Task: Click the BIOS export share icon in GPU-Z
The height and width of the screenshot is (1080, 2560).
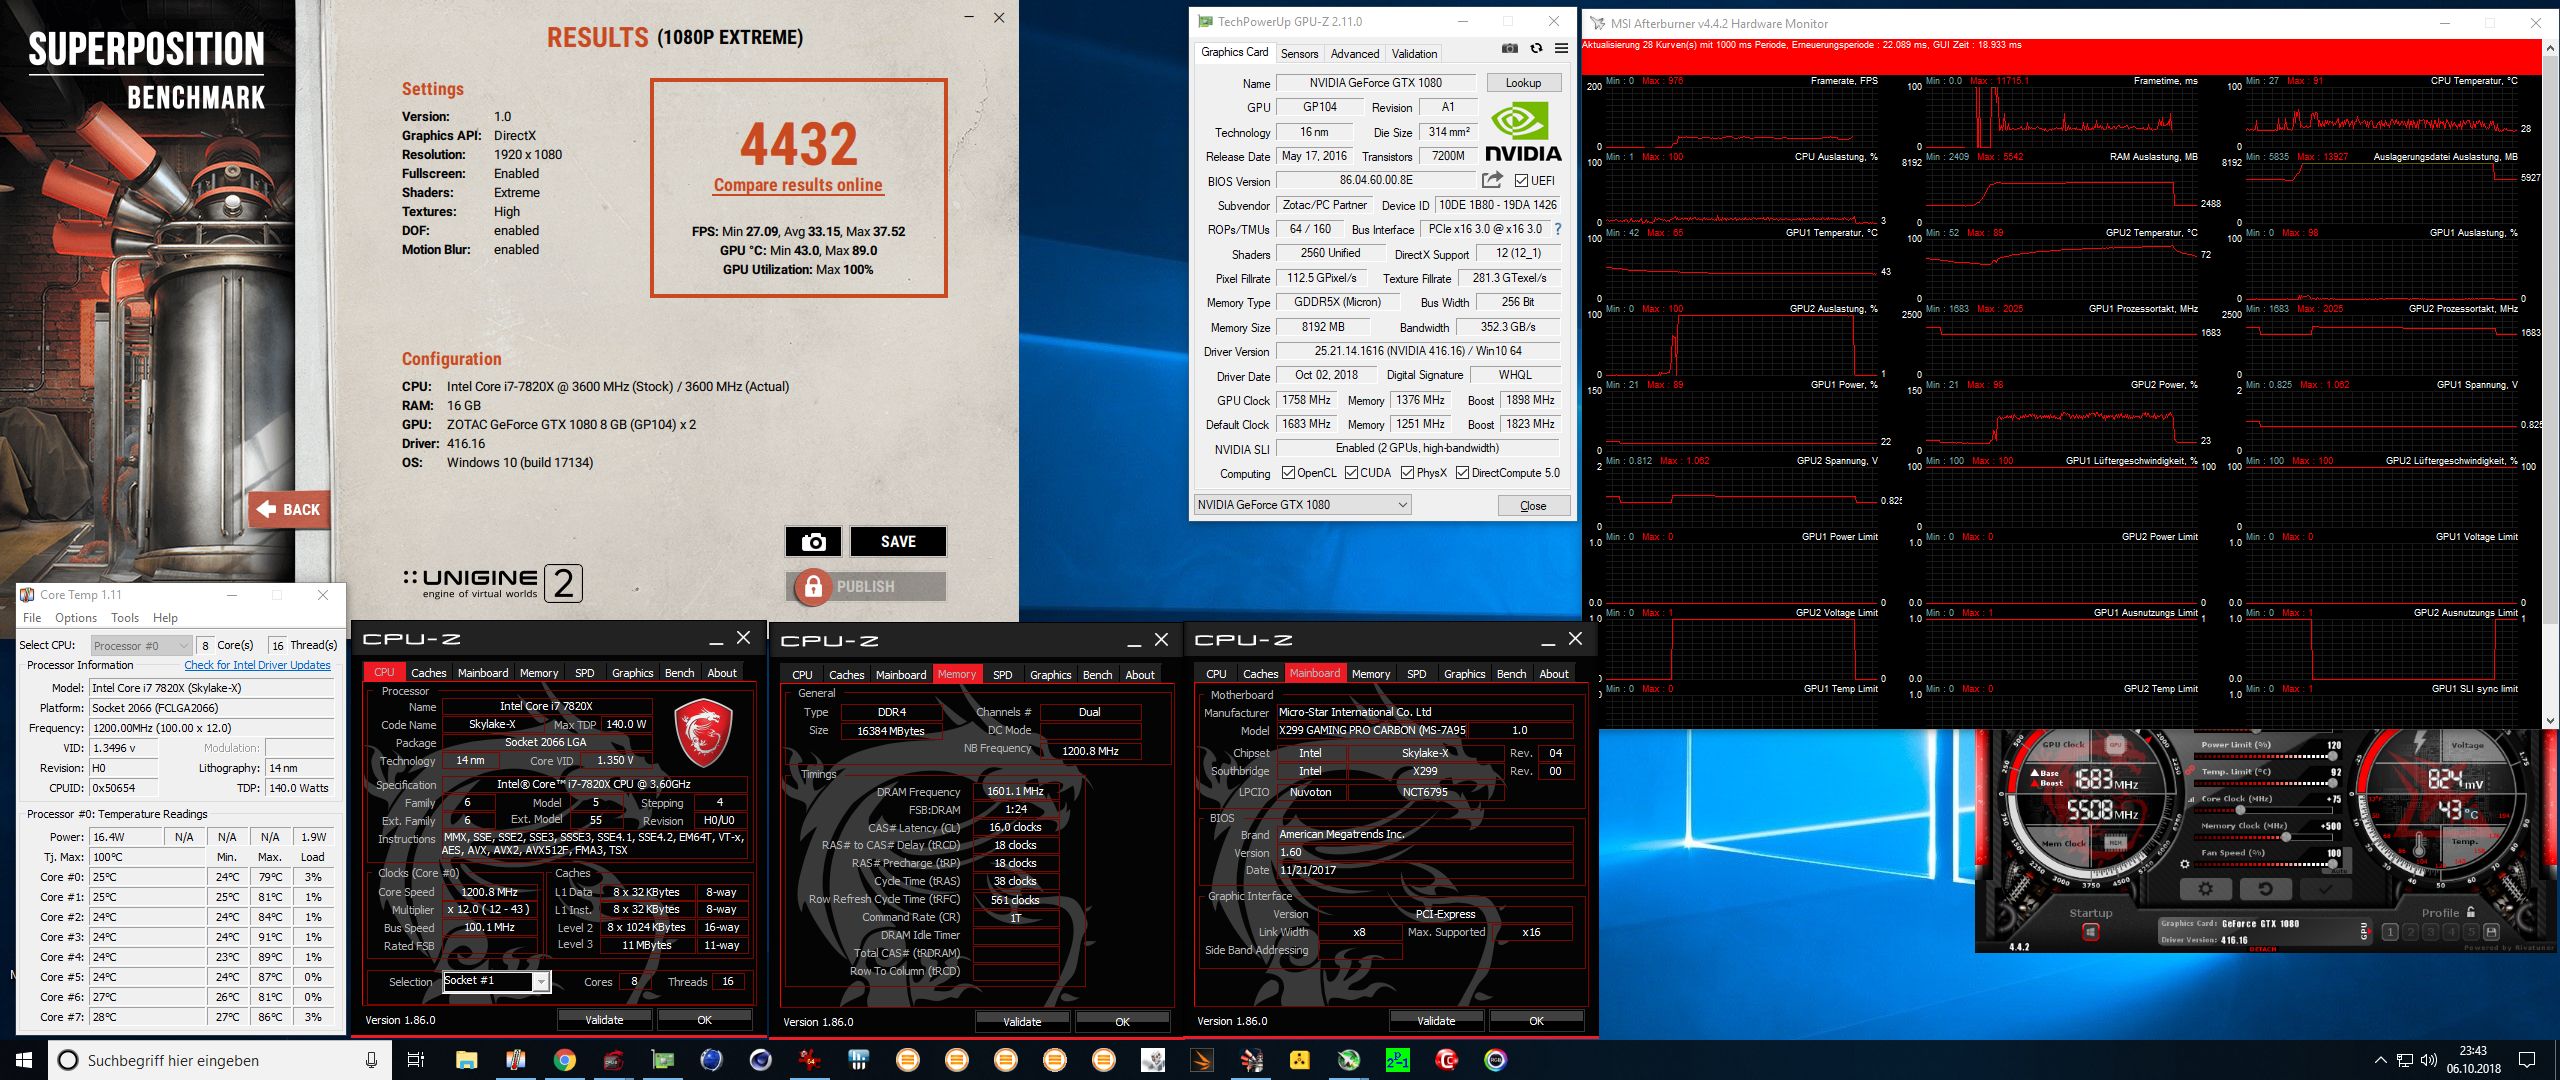Action: (1492, 180)
